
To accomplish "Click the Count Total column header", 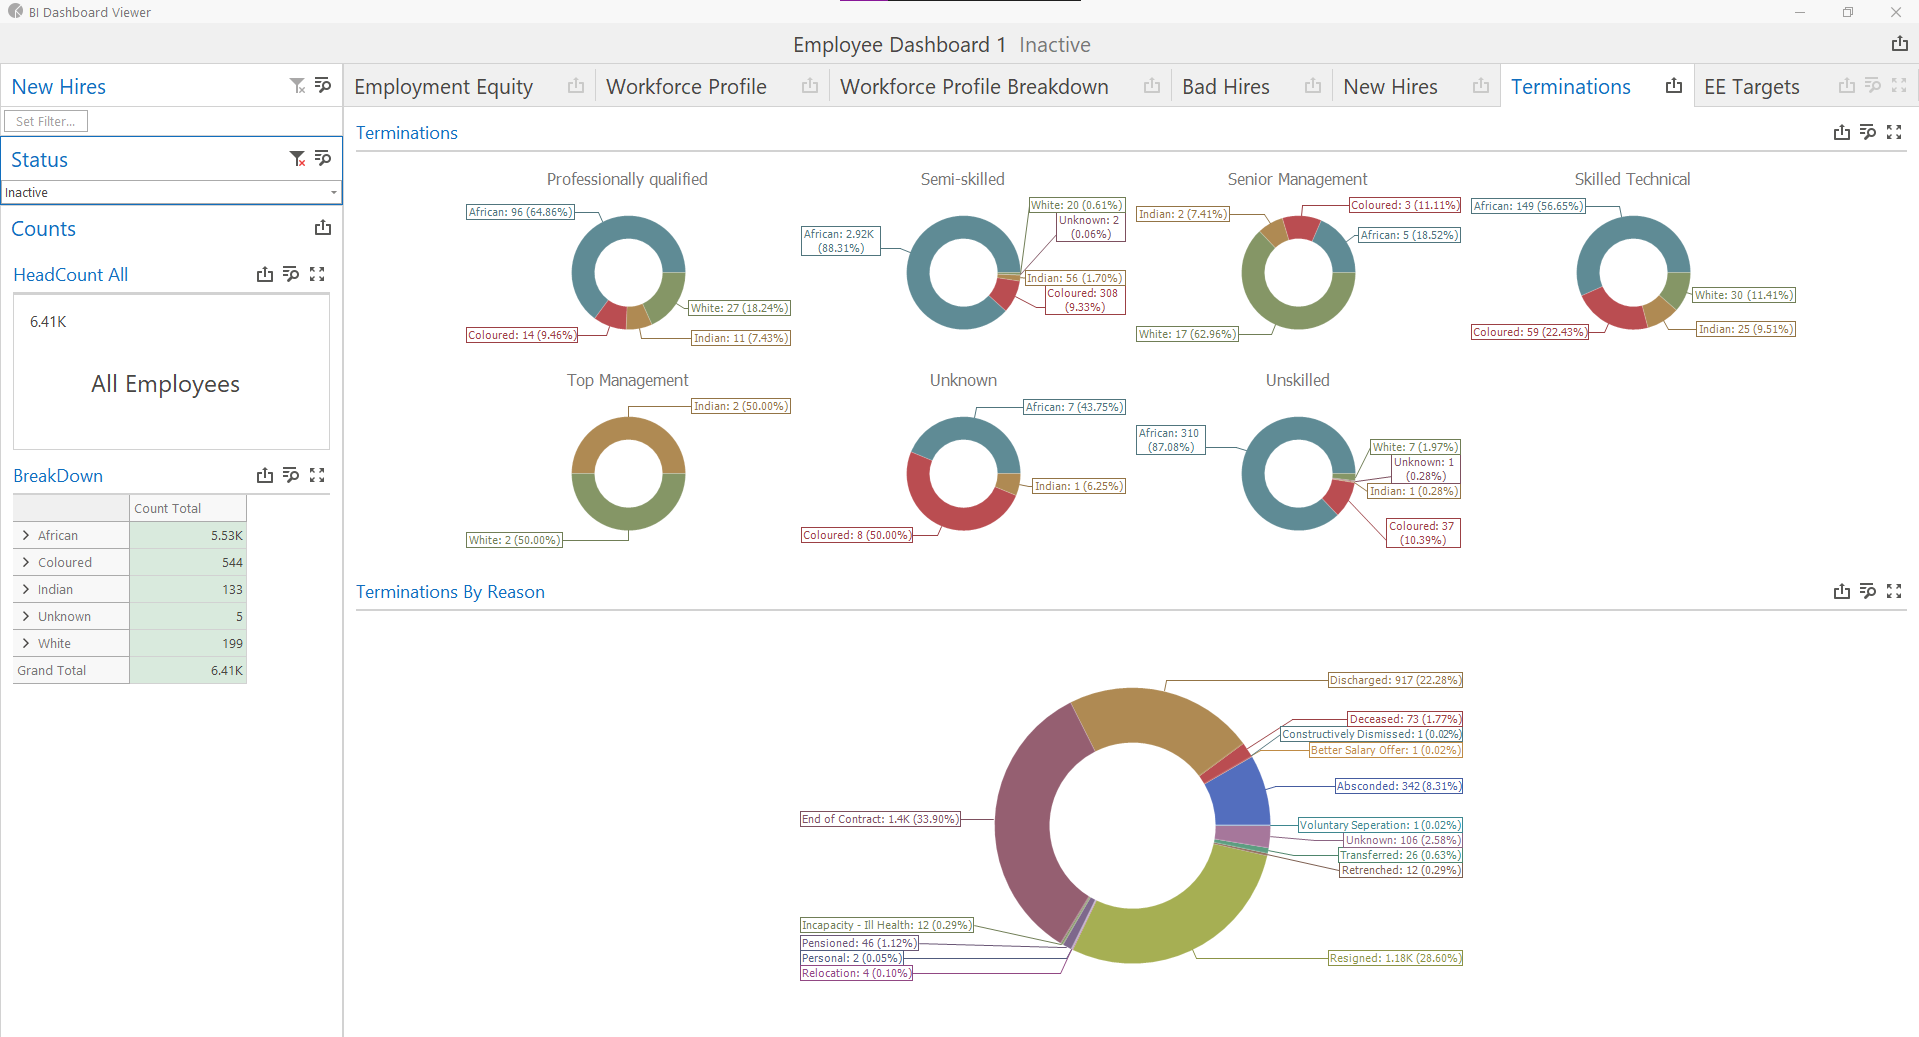I will pyautogui.click(x=188, y=508).
